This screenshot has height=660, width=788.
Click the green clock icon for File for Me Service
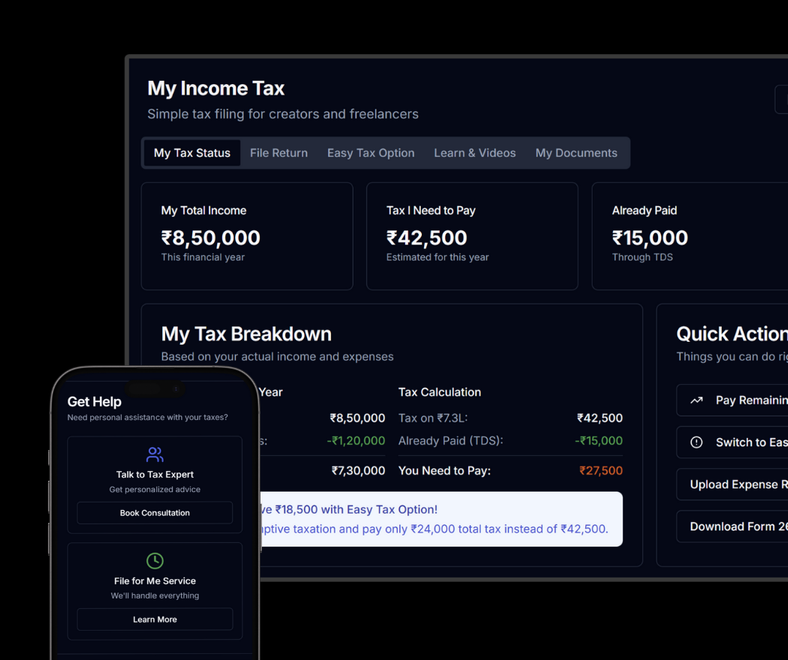155,561
